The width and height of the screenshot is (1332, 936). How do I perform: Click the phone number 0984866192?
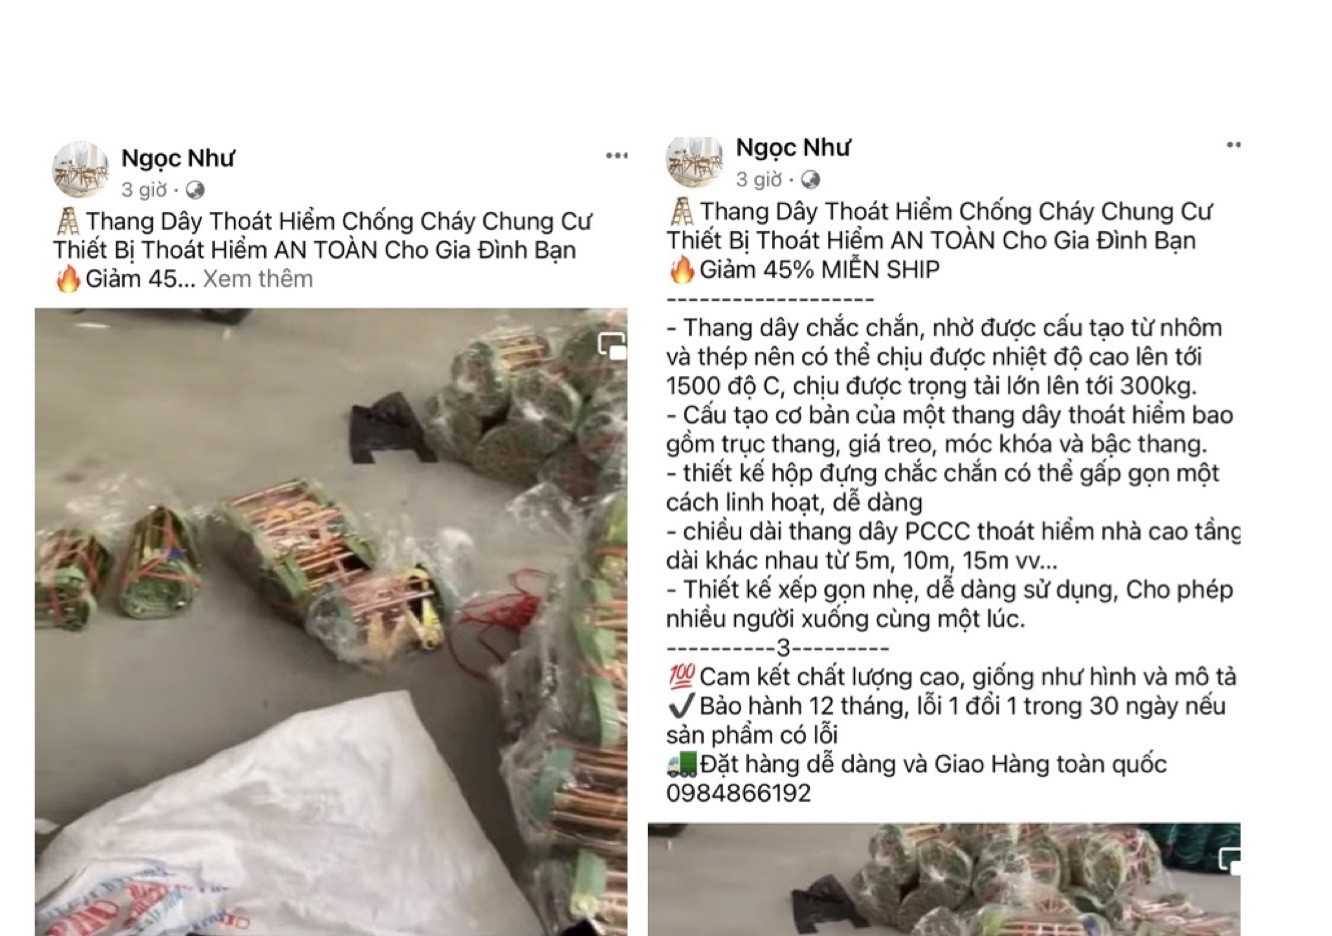point(739,793)
